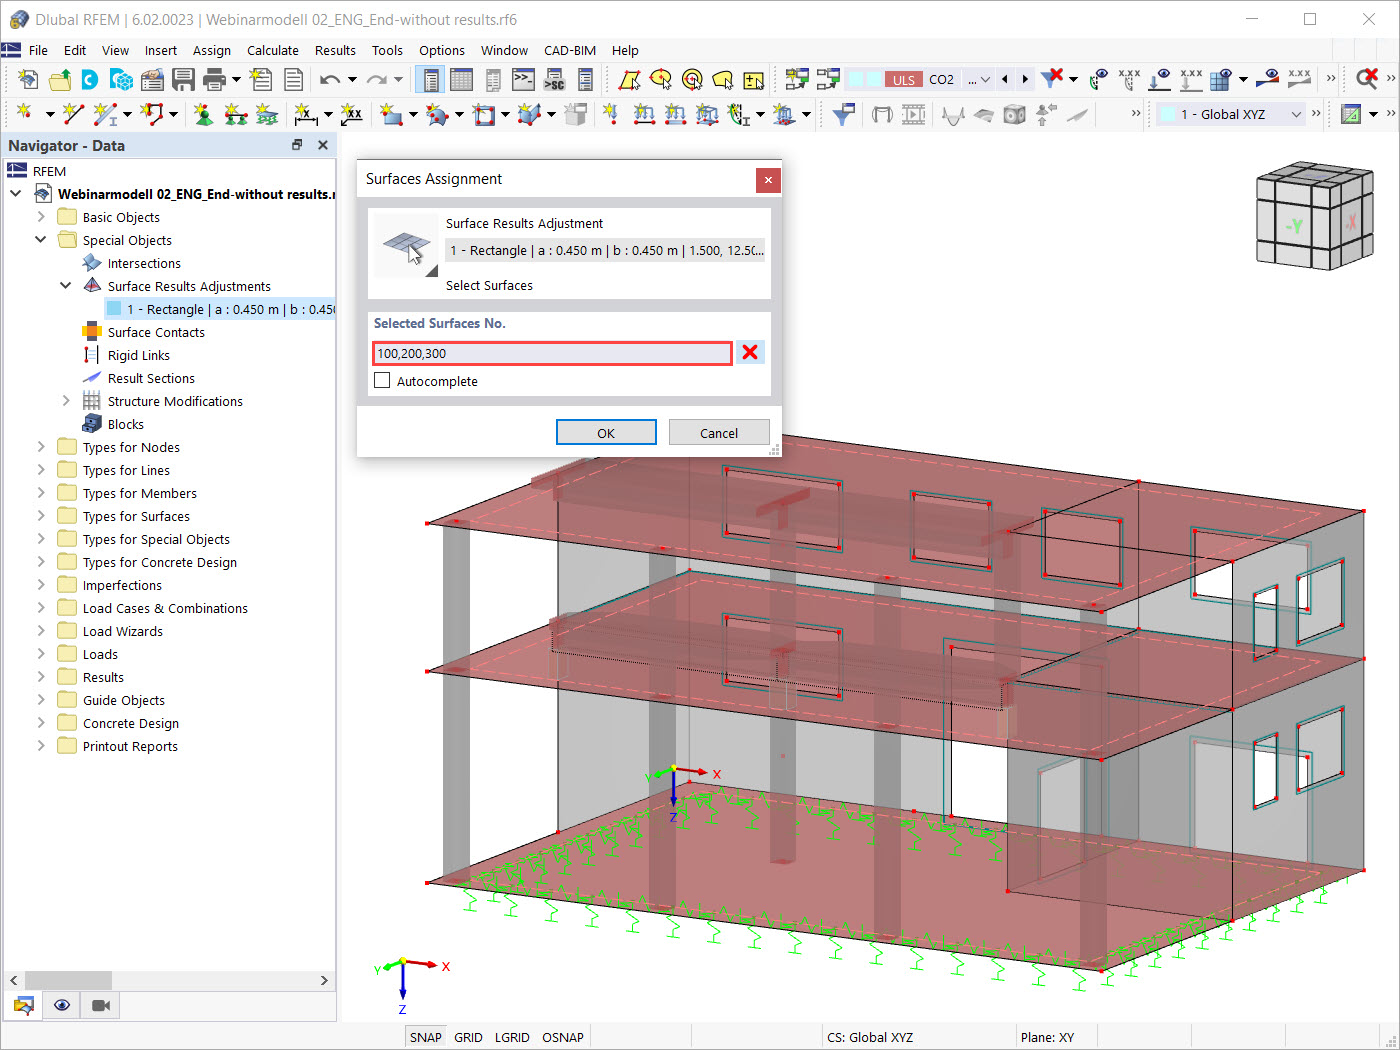The image size is (1400, 1050).
Task: Toggle SNAP in the status bar
Action: tap(425, 1037)
